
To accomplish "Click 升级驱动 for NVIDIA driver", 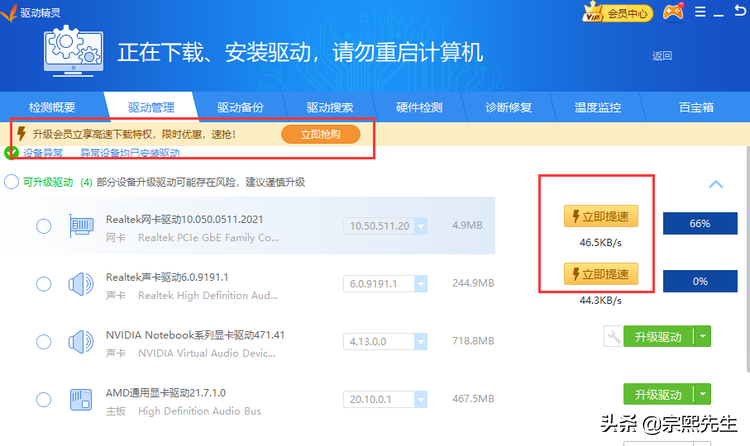I will pos(659,336).
